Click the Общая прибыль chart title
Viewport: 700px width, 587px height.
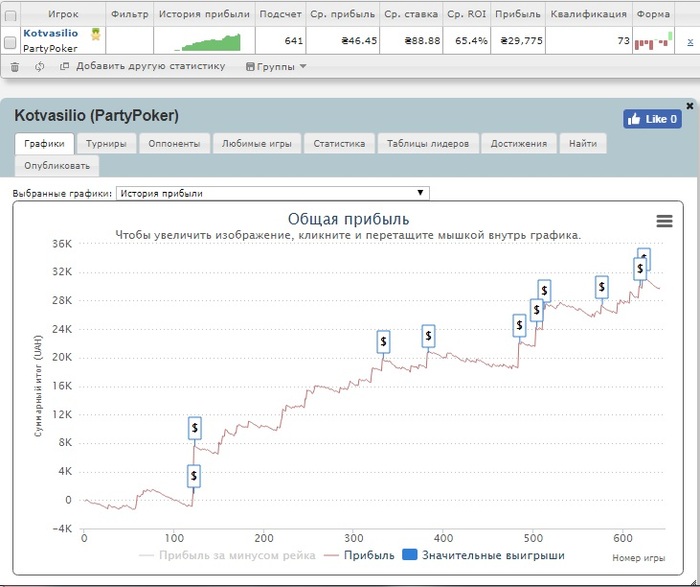pos(348,219)
